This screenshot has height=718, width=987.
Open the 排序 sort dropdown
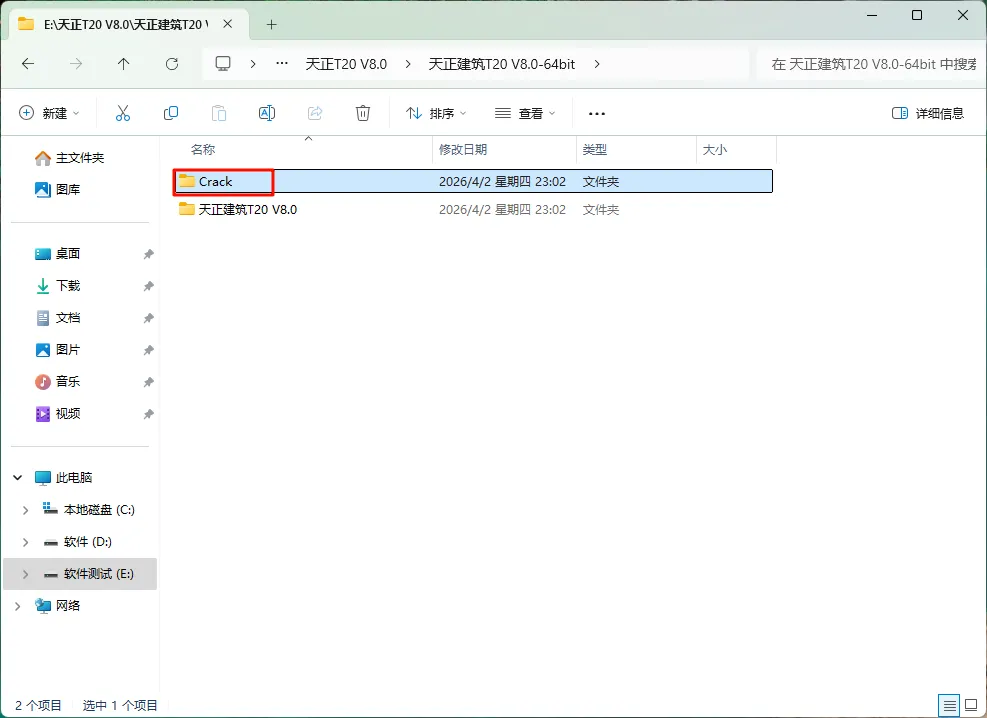436,113
